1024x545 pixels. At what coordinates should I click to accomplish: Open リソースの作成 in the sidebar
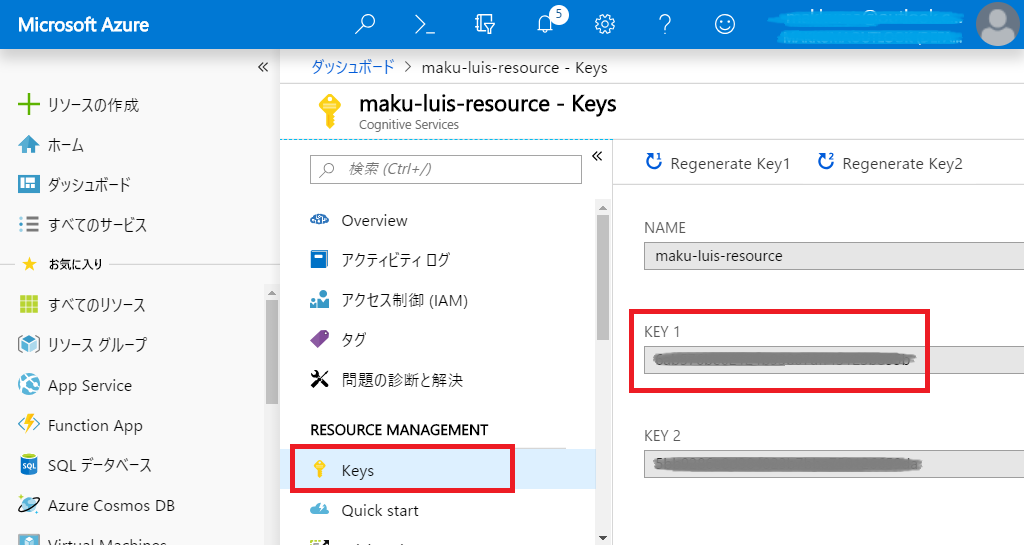click(x=93, y=105)
